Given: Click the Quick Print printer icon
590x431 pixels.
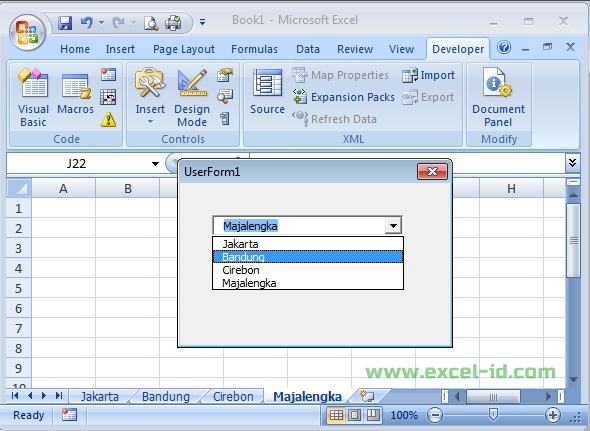Looking at the screenshot, I should tap(174, 23).
